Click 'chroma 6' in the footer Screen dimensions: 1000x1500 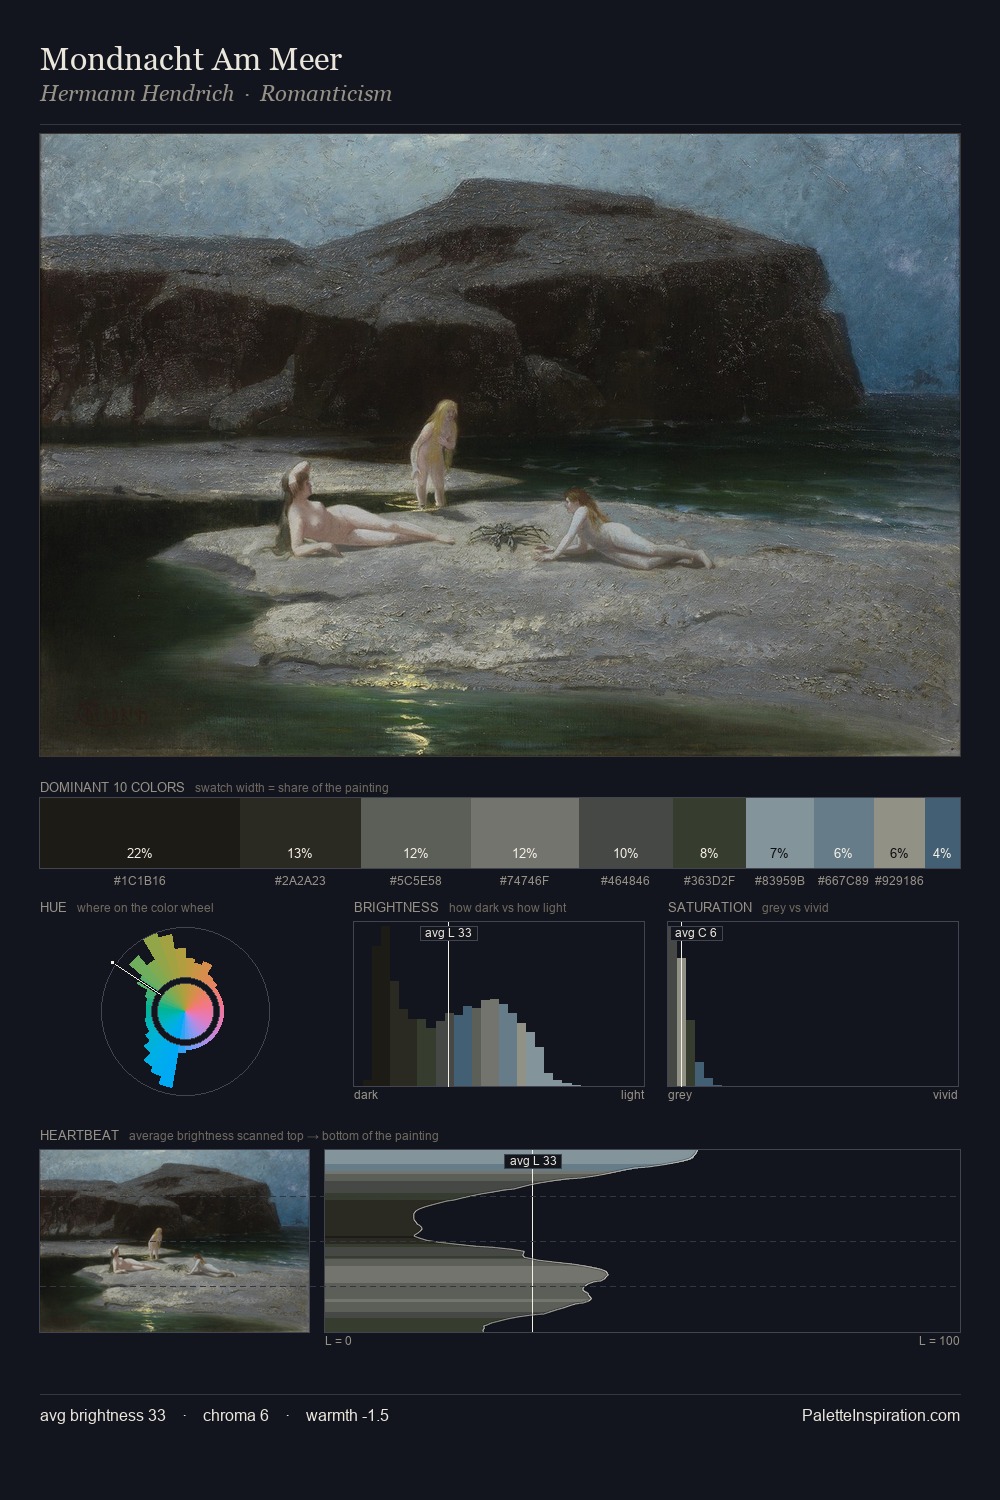236,1415
